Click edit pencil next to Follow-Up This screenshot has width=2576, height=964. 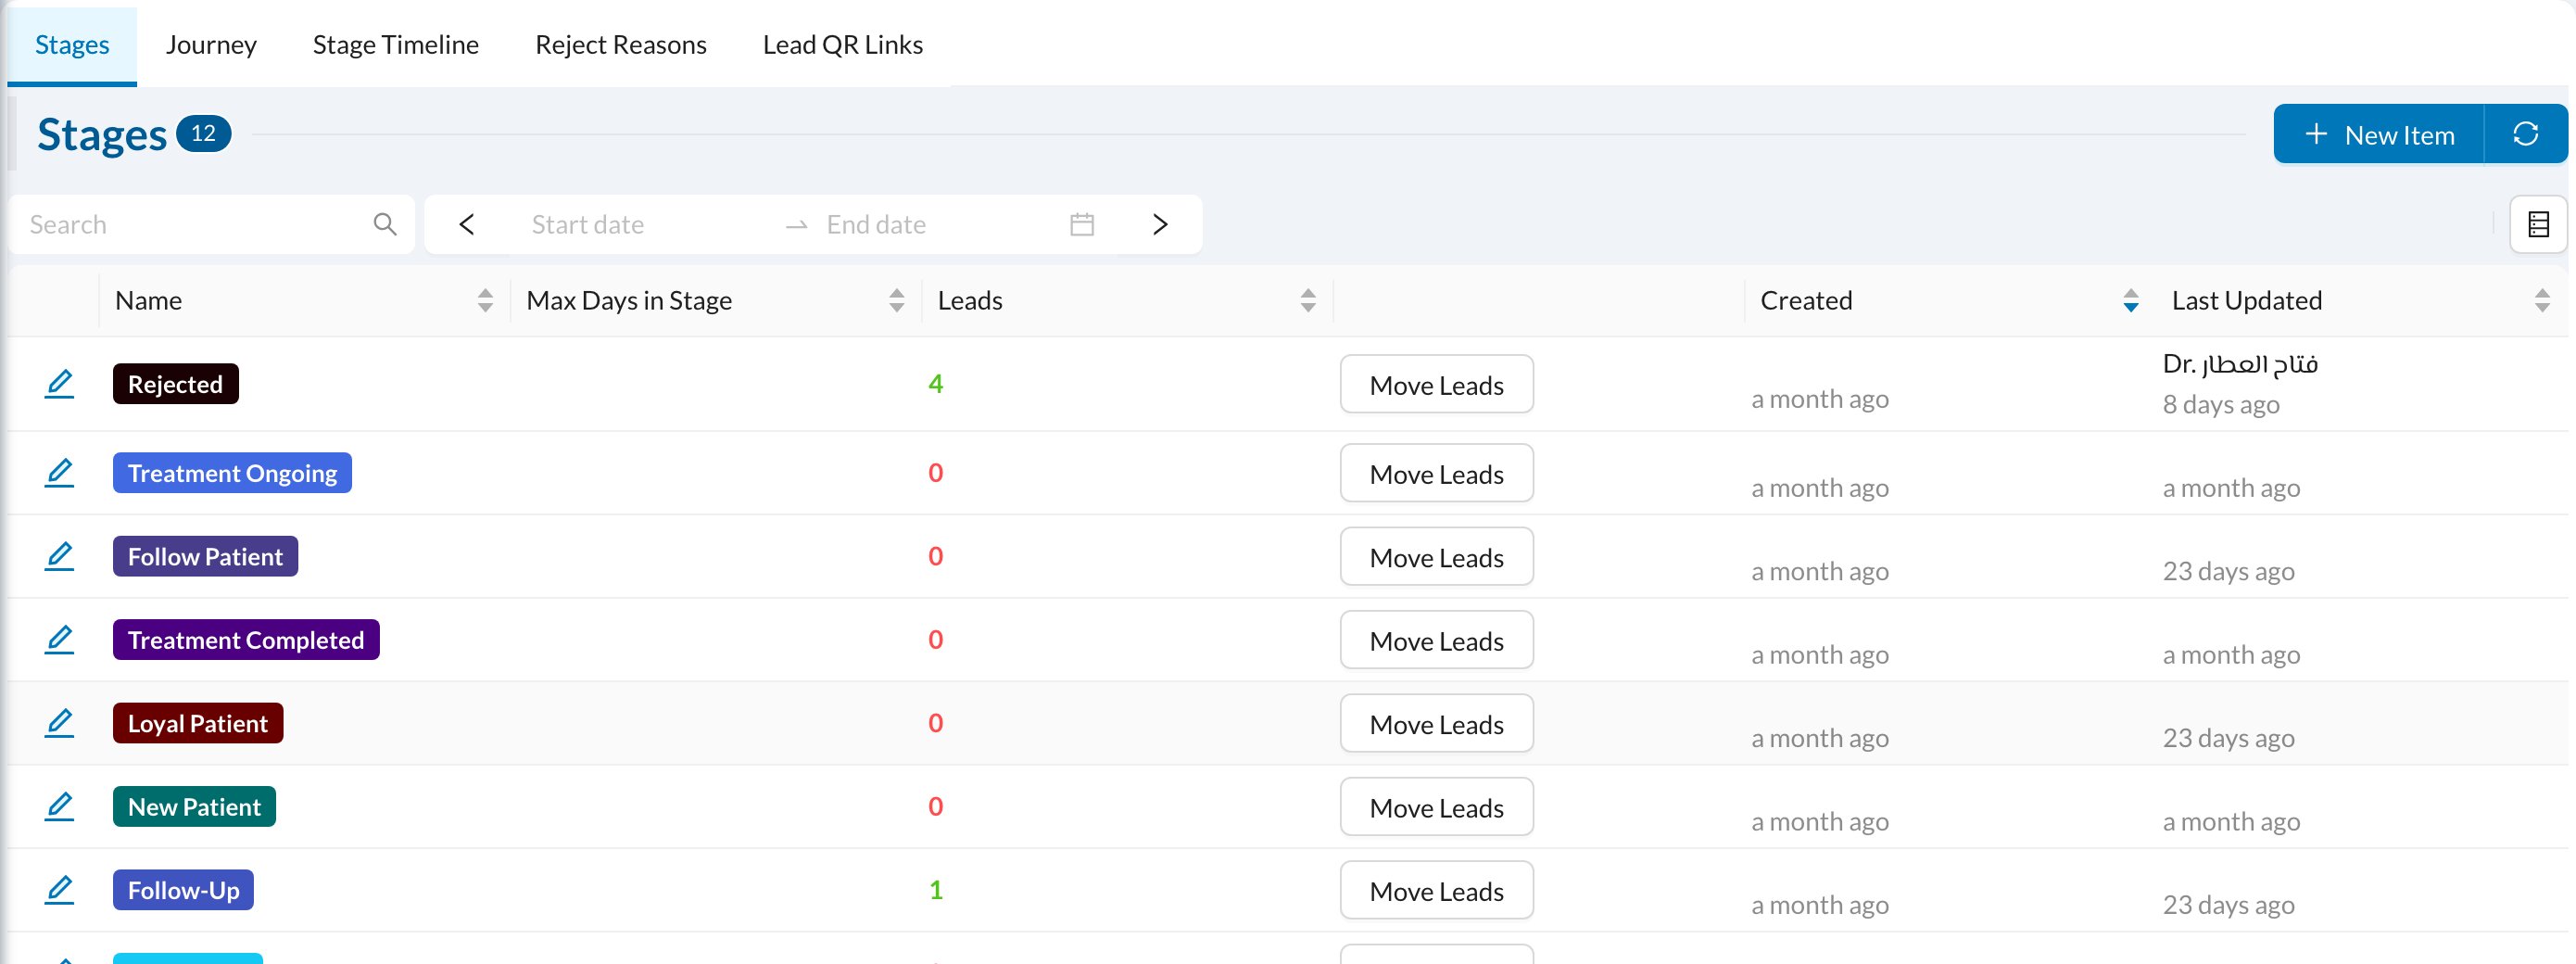[59, 890]
